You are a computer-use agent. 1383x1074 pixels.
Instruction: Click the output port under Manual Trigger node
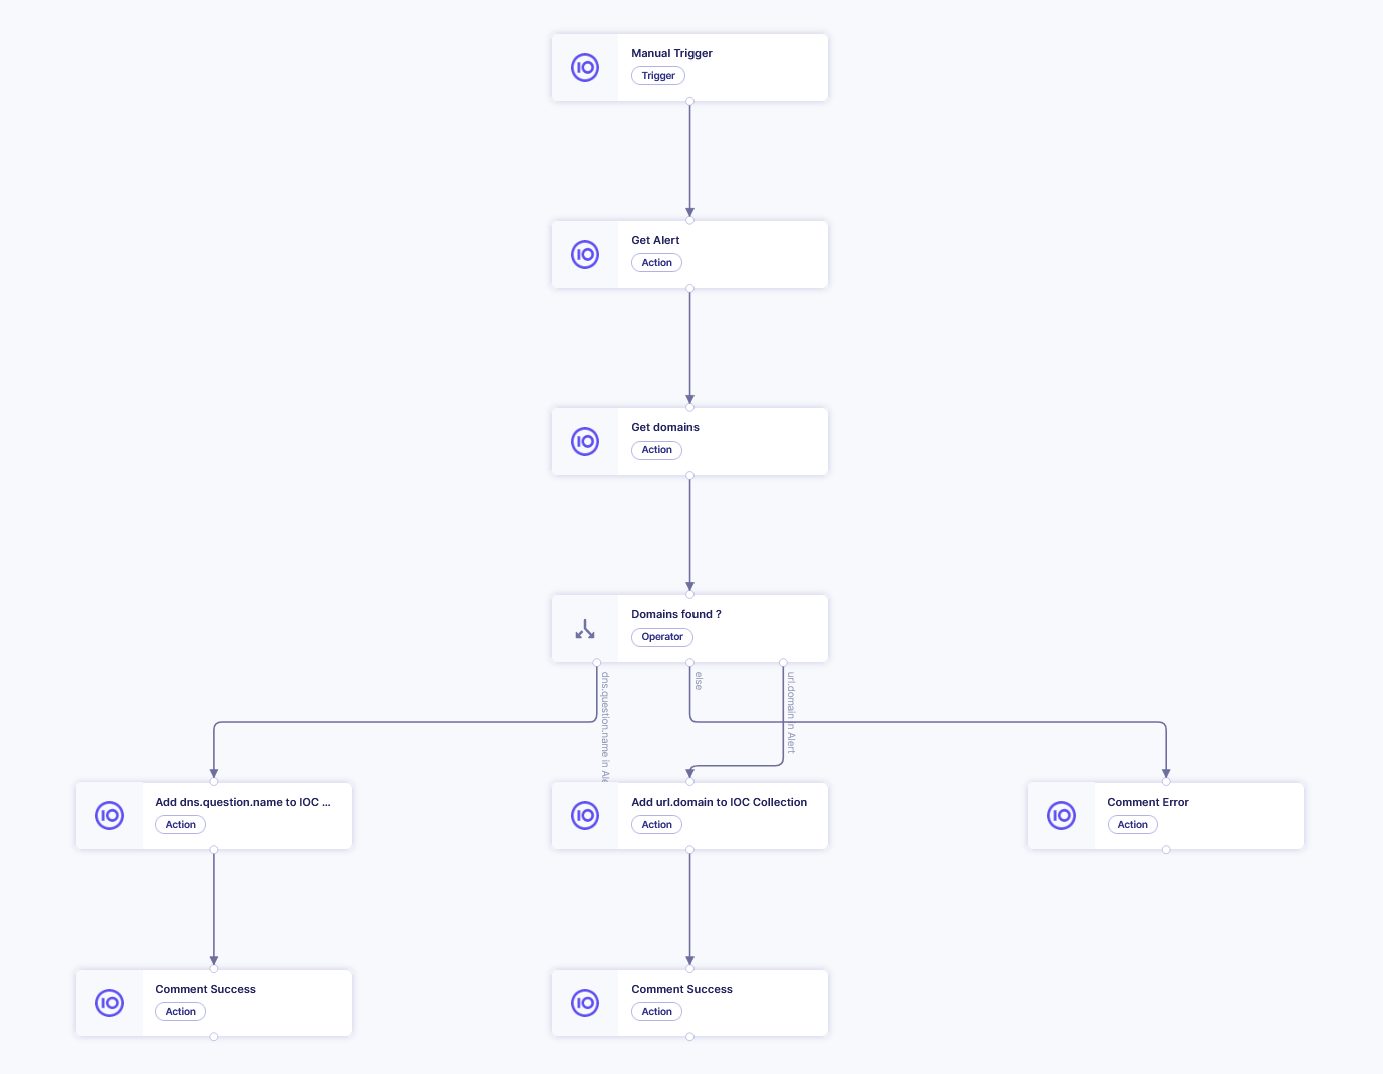[690, 101]
